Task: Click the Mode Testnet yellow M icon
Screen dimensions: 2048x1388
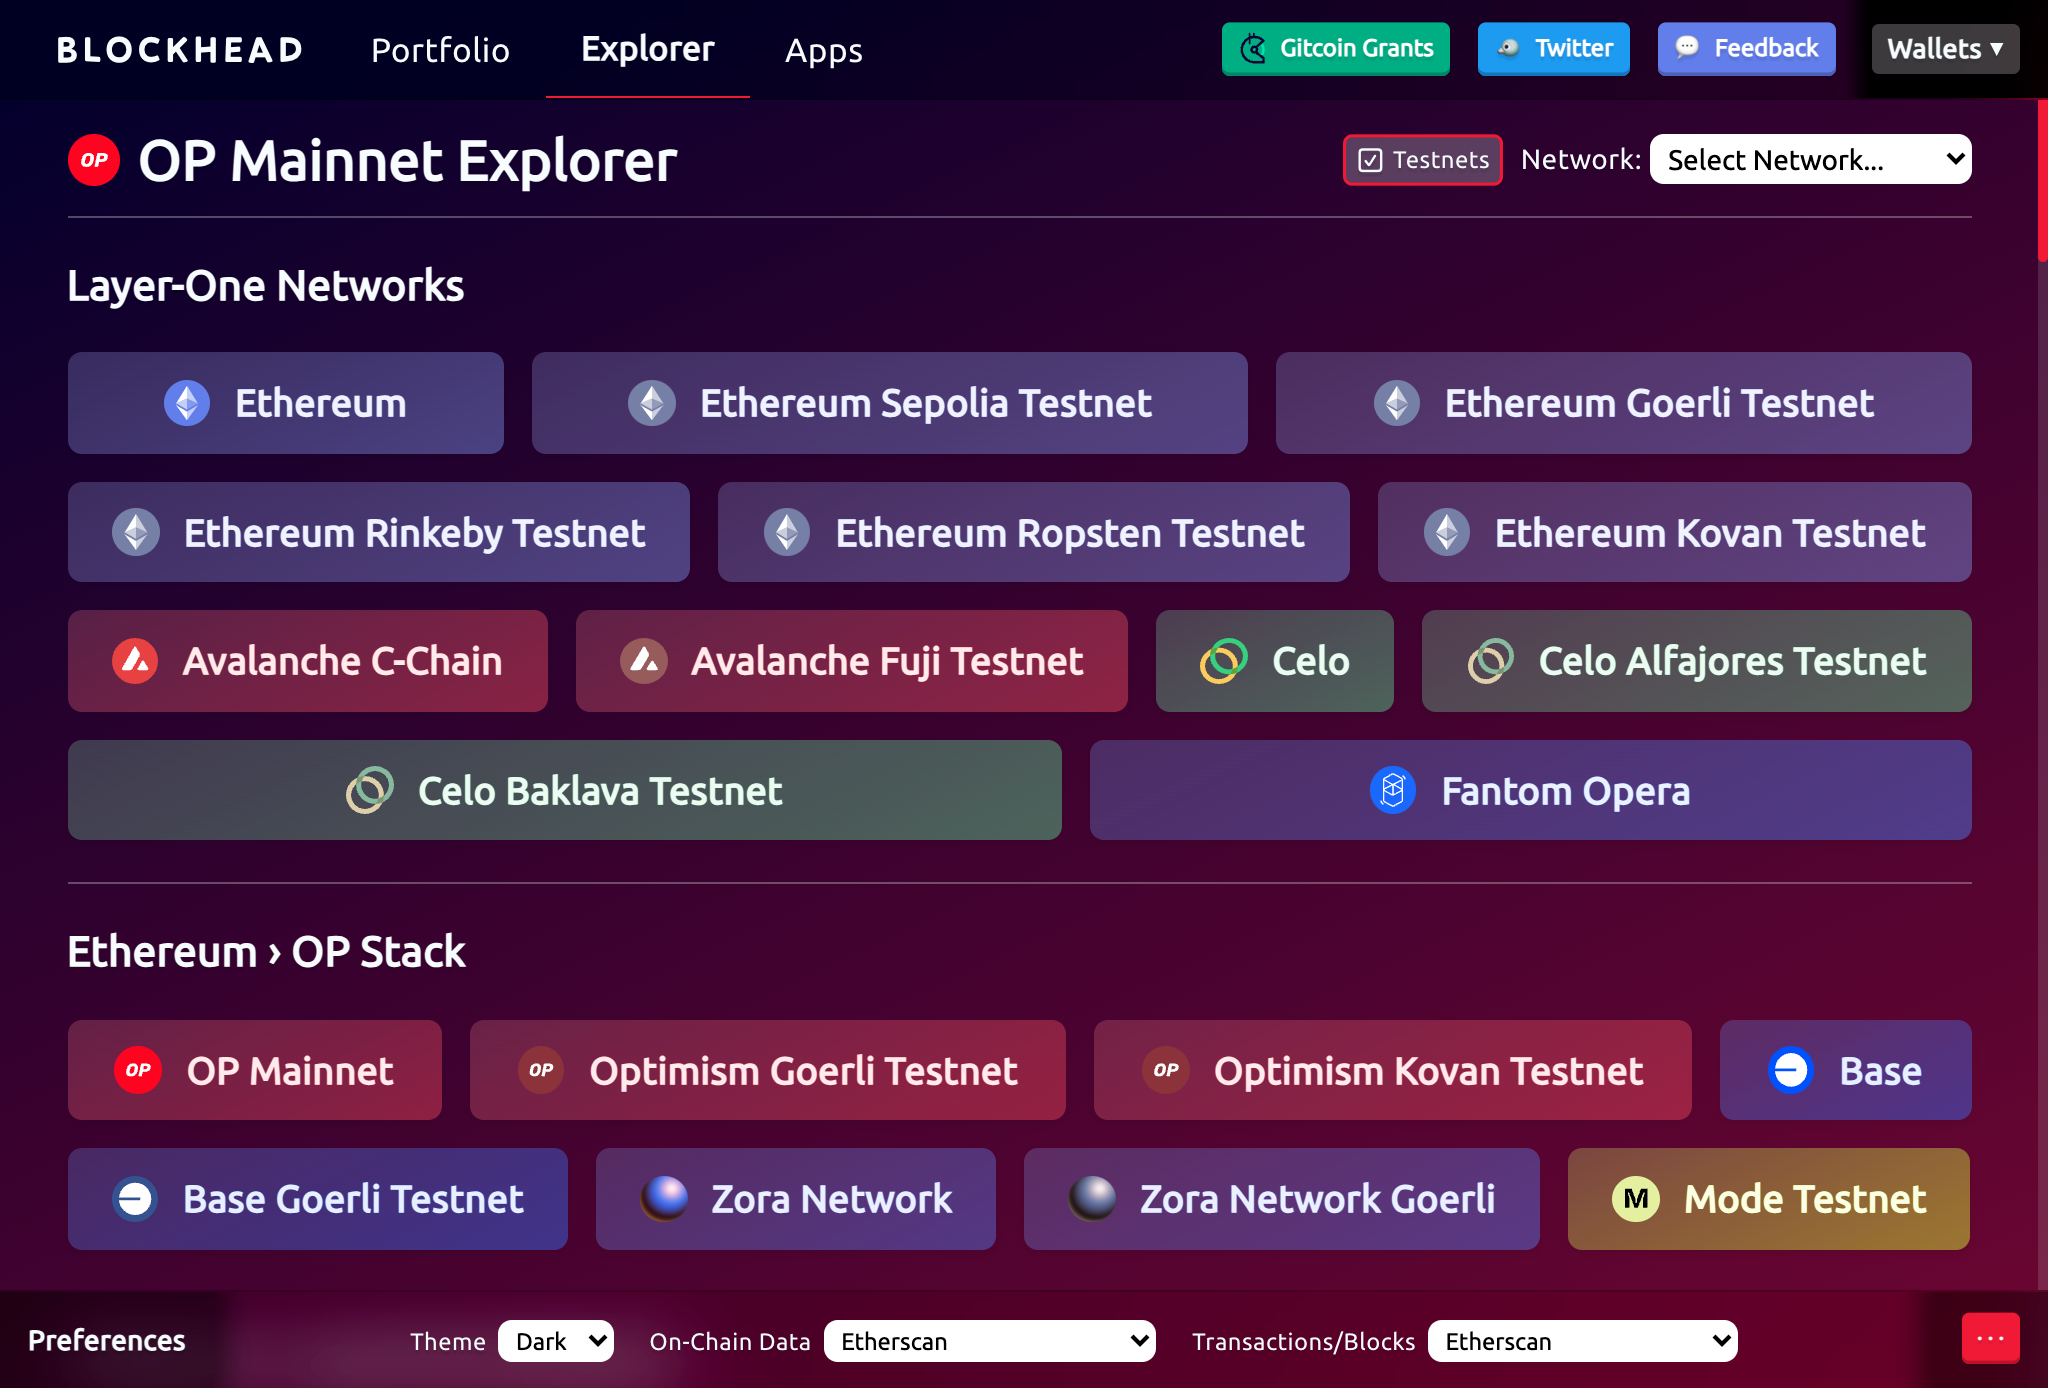Action: click(x=1636, y=1198)
